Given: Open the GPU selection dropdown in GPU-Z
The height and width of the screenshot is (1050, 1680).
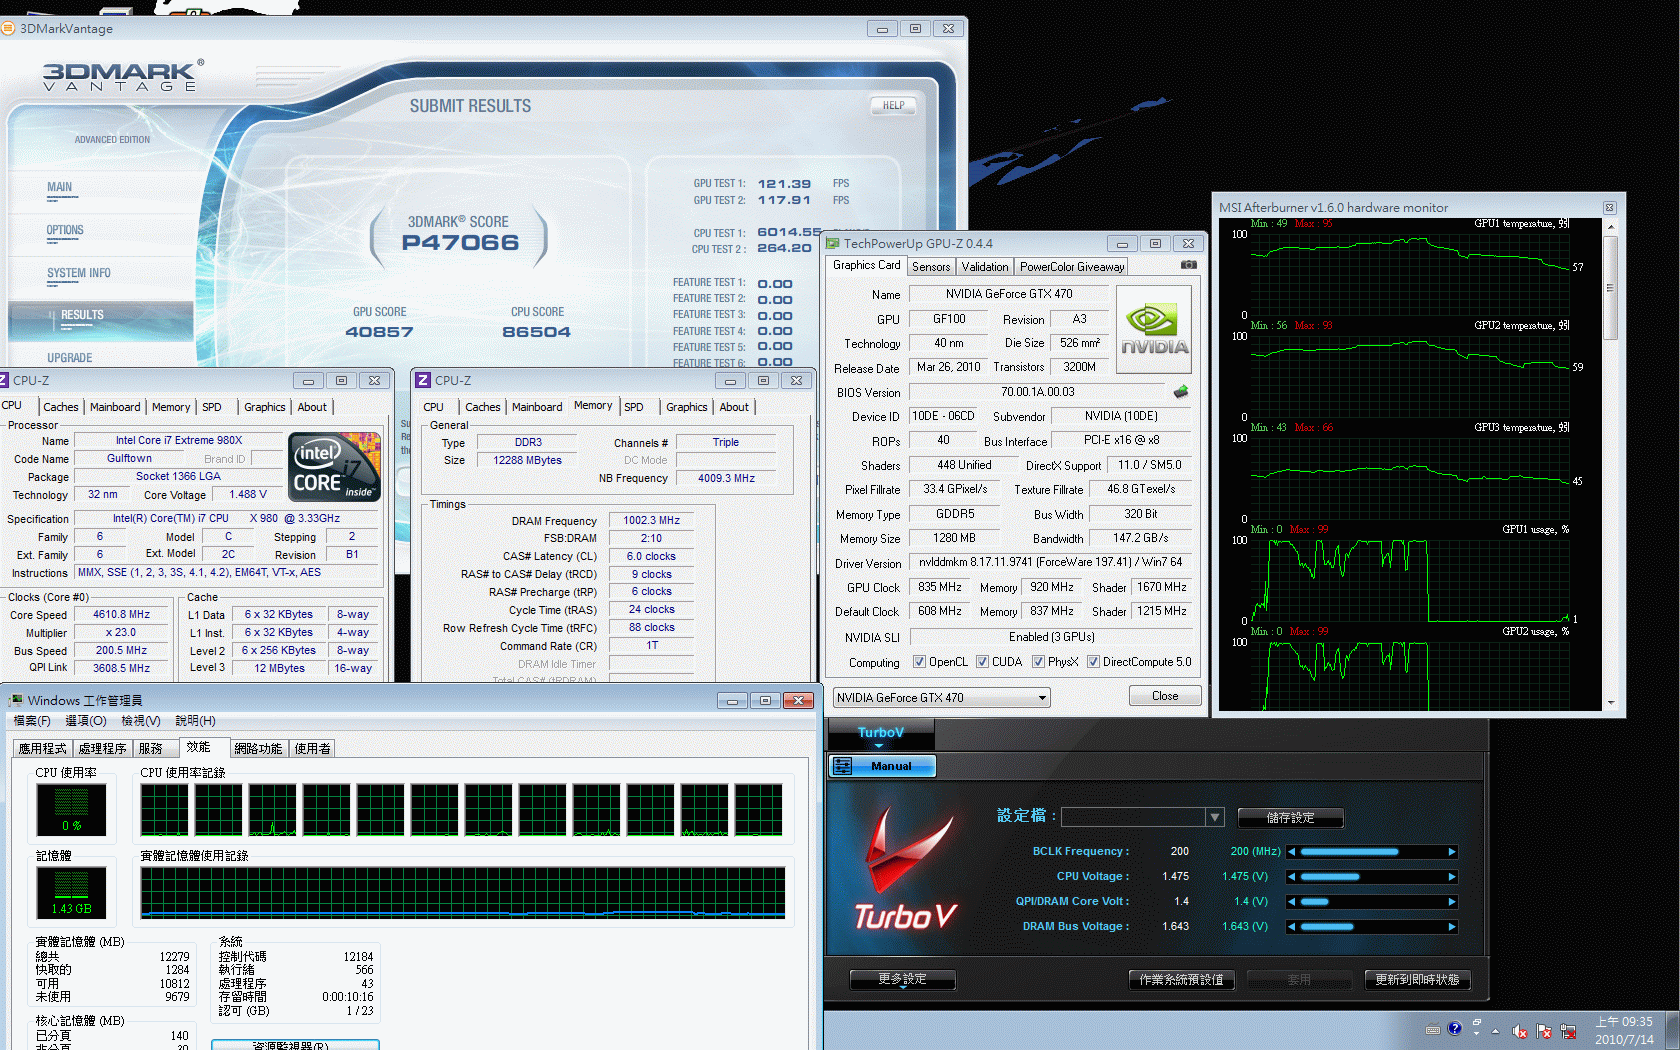Looking at the screenshot, I should tap(942, 698).
